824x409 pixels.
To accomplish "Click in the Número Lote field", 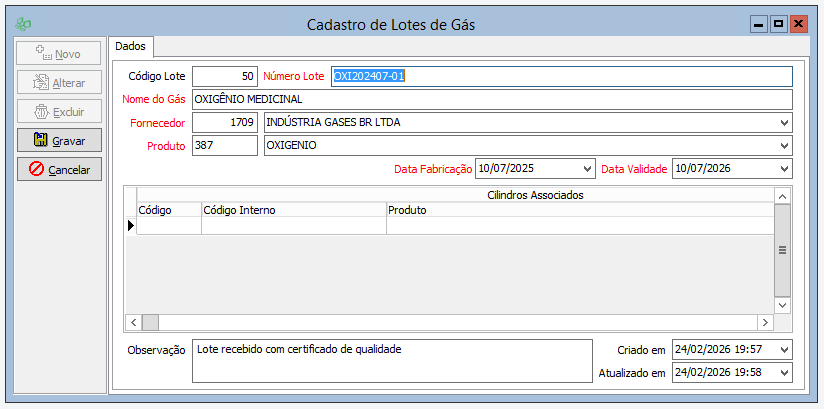I will [x=562, y=76].
